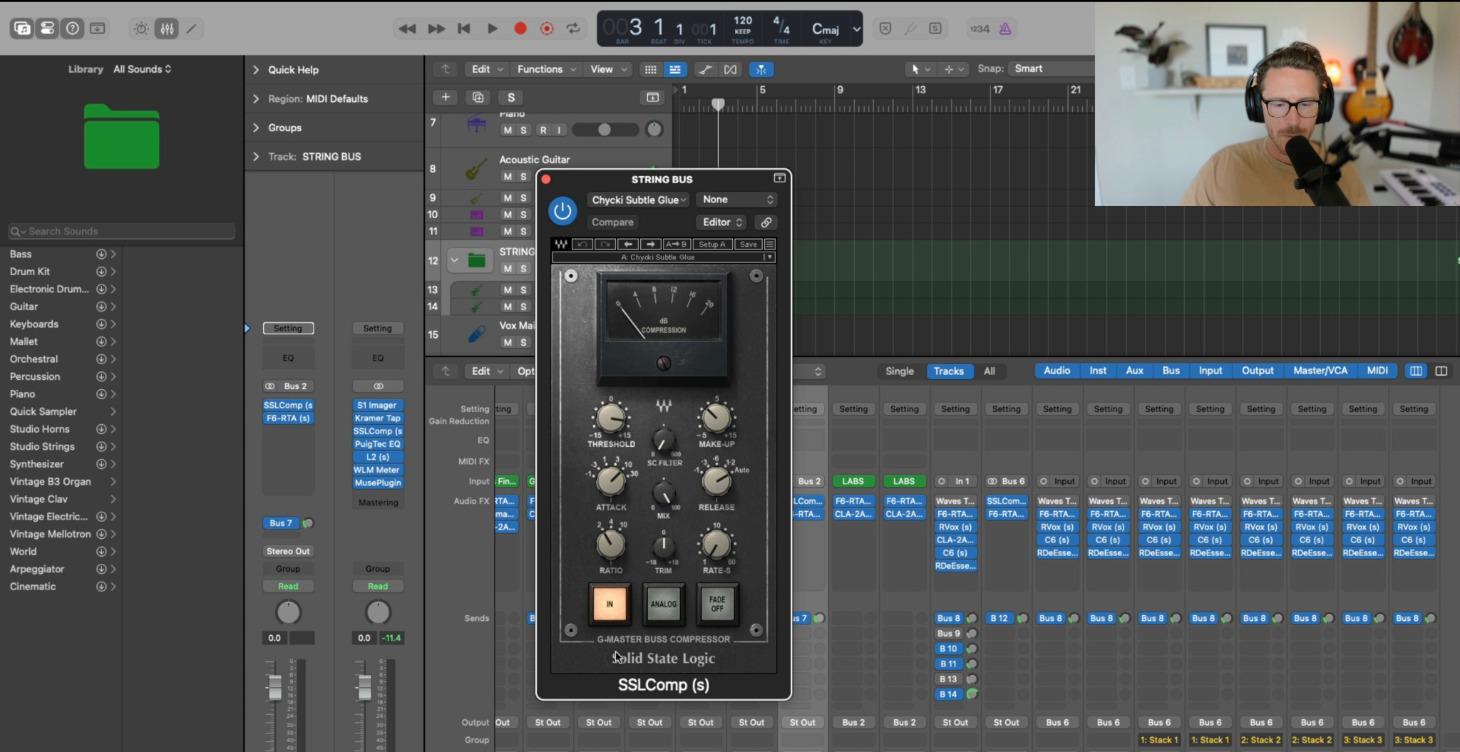Click the Capture Recording button
The image size is (1460, 752).
pyautogui.click(x=547, y=29)
